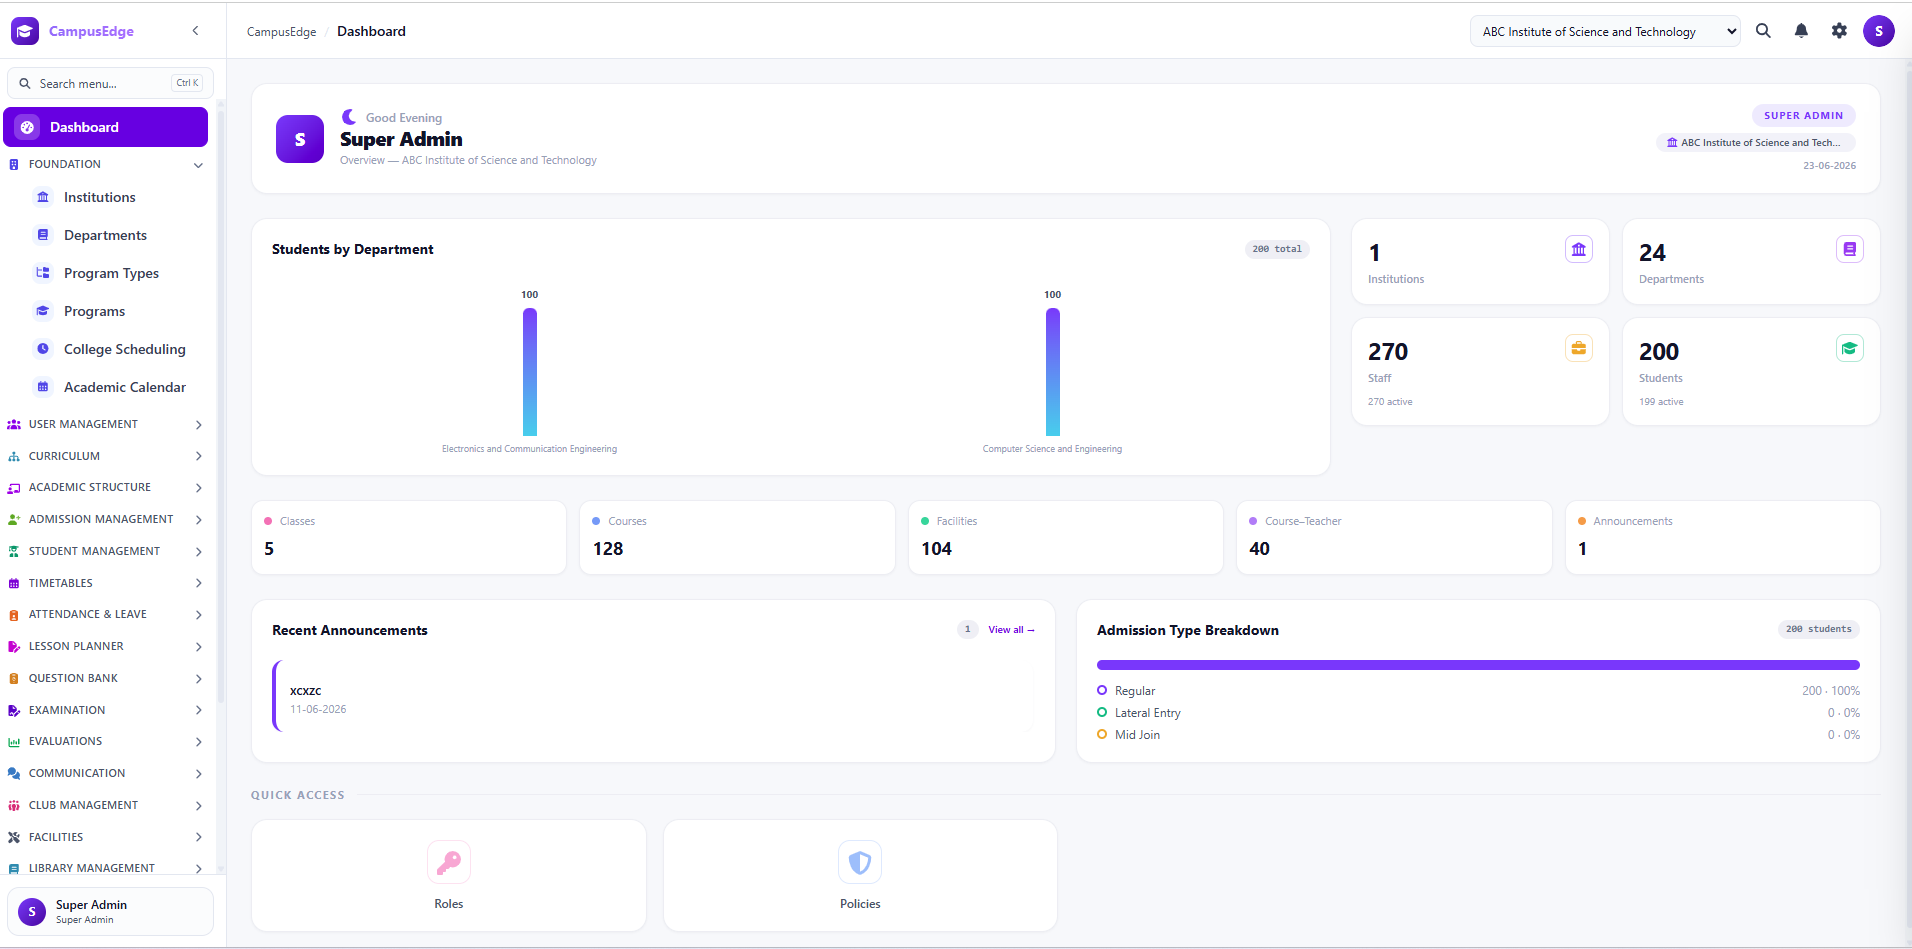The width and height of the screenshot is (1912, 949).
Task: Collapse the sidebar with the arrow
Action: [x=195, y=31]
